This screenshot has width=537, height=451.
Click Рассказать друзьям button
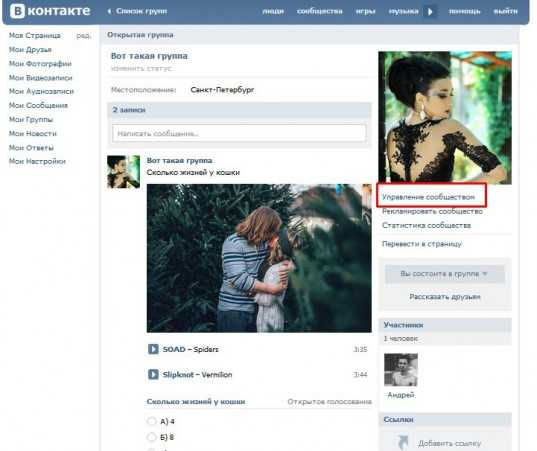(x=445, y=297)
